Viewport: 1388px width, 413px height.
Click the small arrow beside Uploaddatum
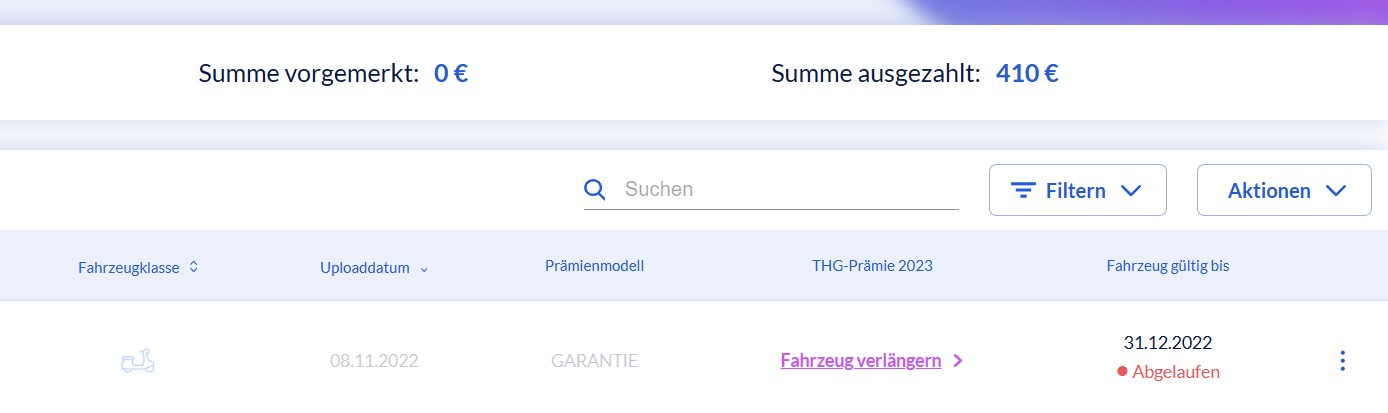pyautogui.click(x=424, y=268)
